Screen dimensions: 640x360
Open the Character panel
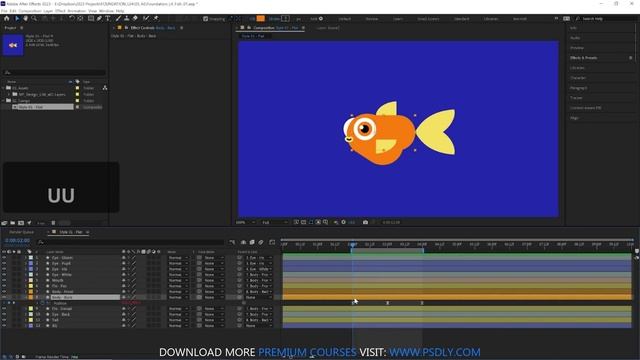(x=578, y=78)
